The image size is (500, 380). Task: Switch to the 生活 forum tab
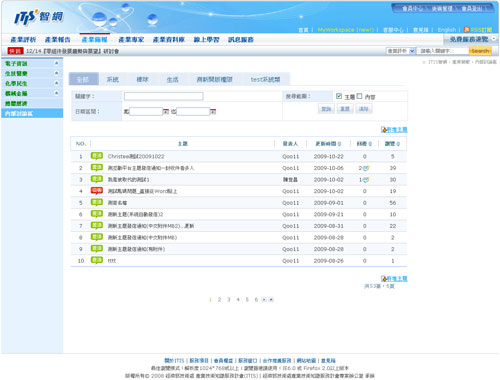172,79
